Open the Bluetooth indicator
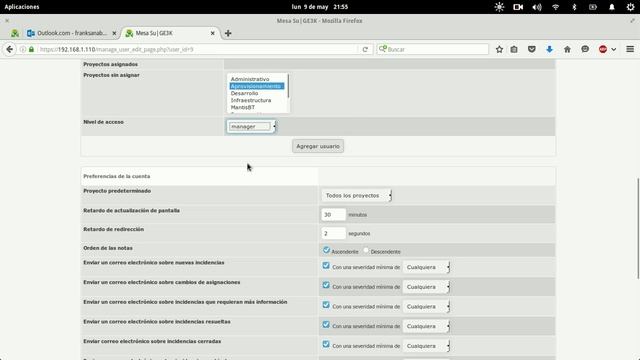640x360 pixels. 574,7
